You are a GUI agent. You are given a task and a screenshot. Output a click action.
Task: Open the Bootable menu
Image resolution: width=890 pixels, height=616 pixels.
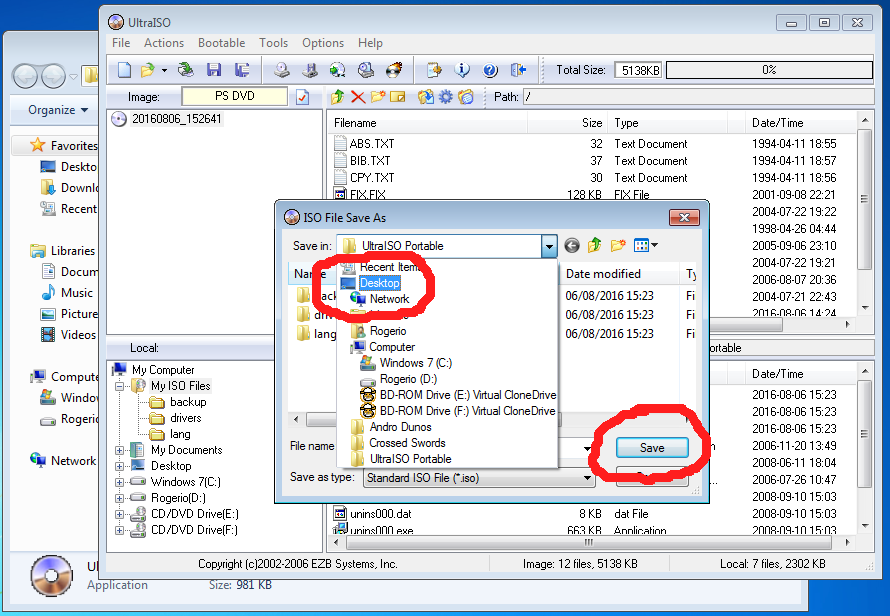coord(221,43)
